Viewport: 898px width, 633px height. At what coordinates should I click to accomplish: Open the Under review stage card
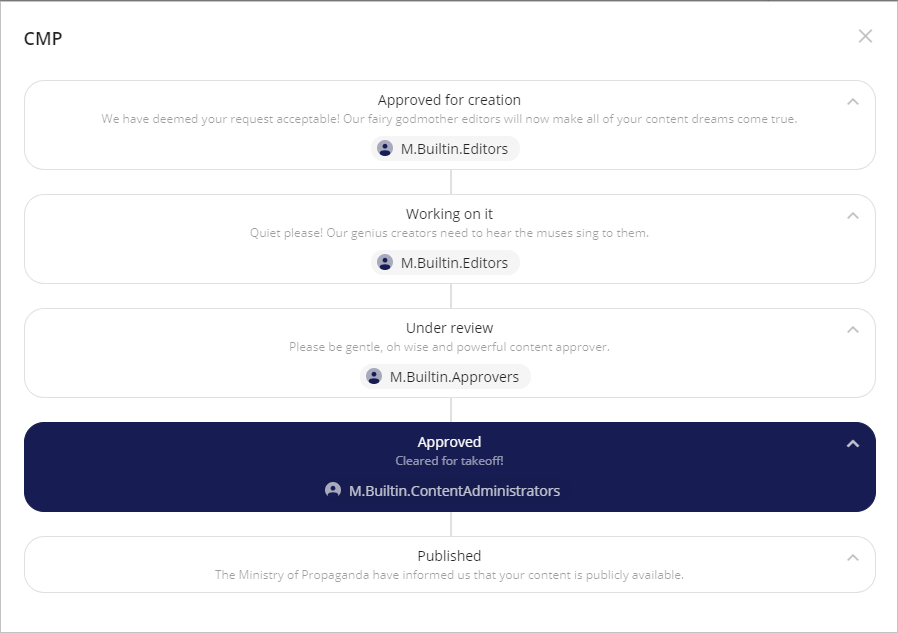449,352
